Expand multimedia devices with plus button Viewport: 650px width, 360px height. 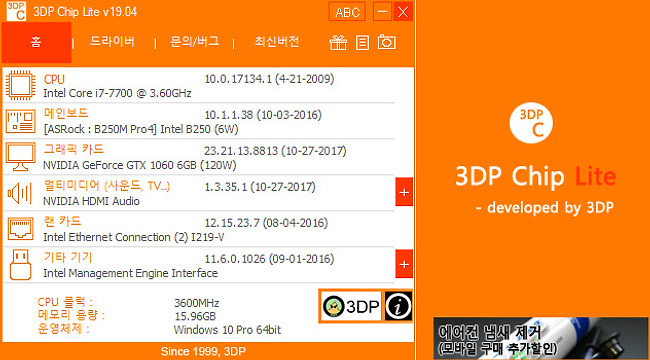click(x=404, y=192)
